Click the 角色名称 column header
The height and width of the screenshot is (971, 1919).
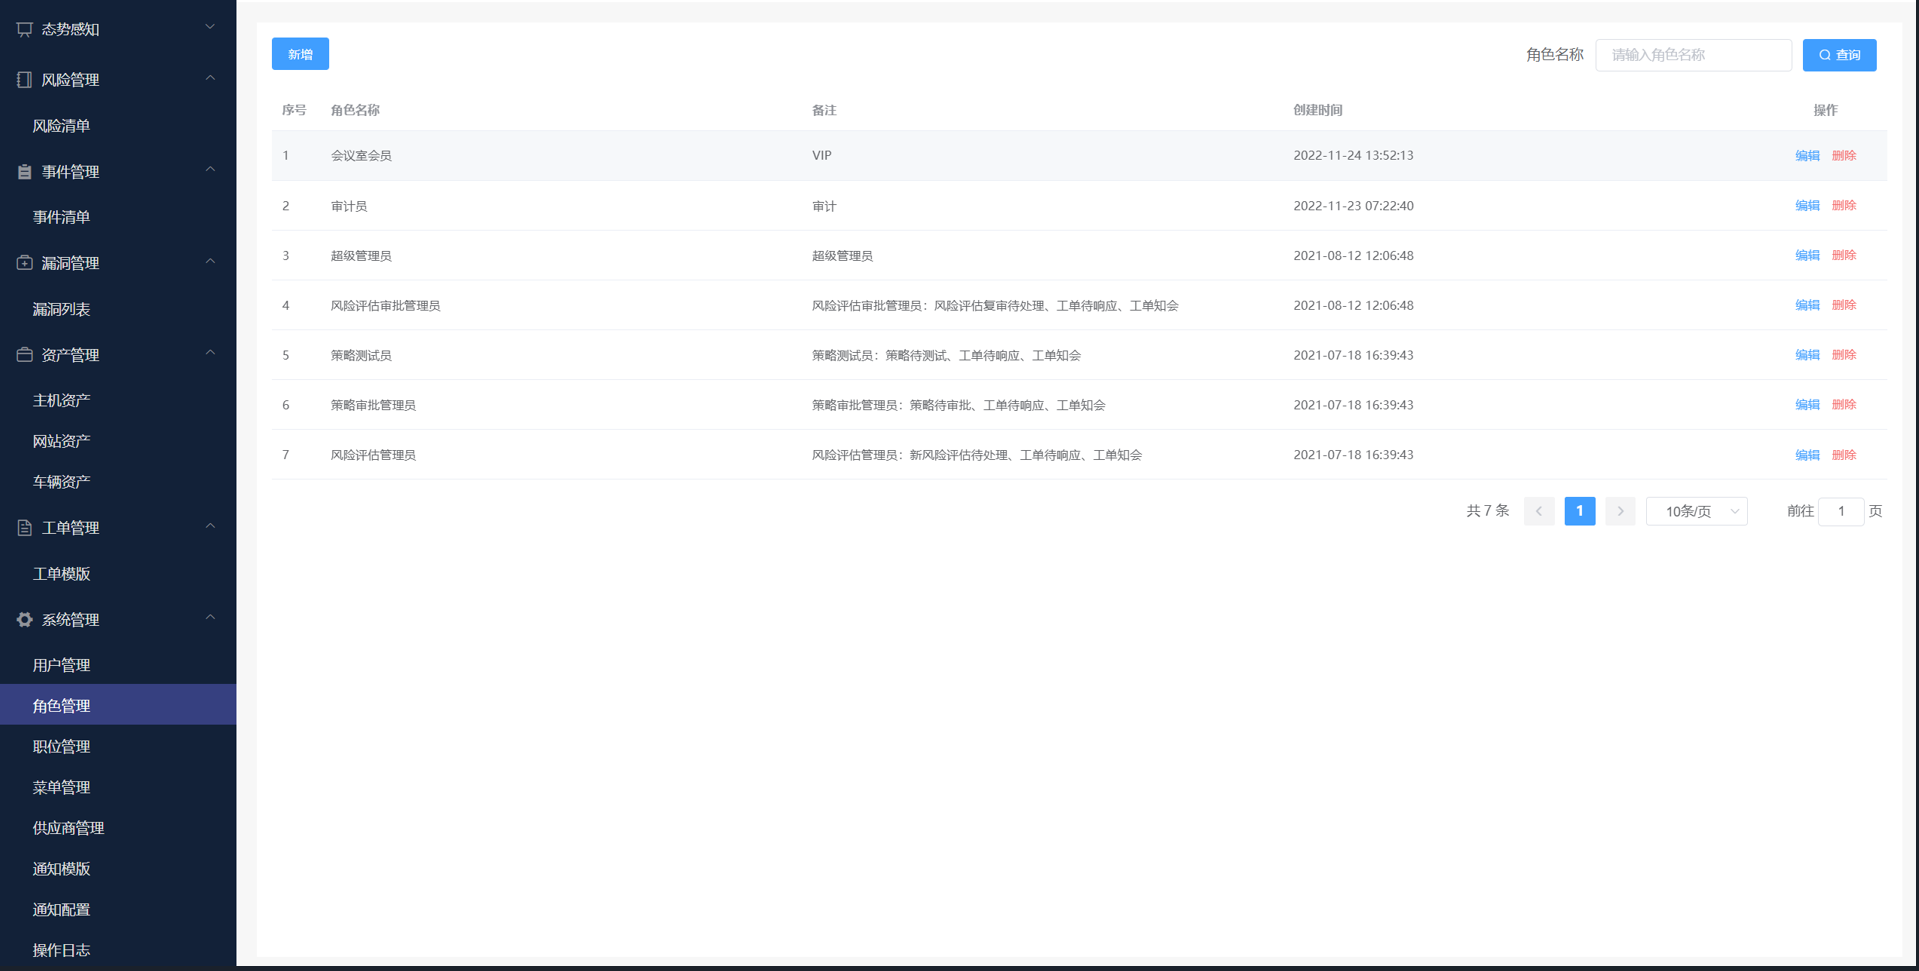click(355, 110)
